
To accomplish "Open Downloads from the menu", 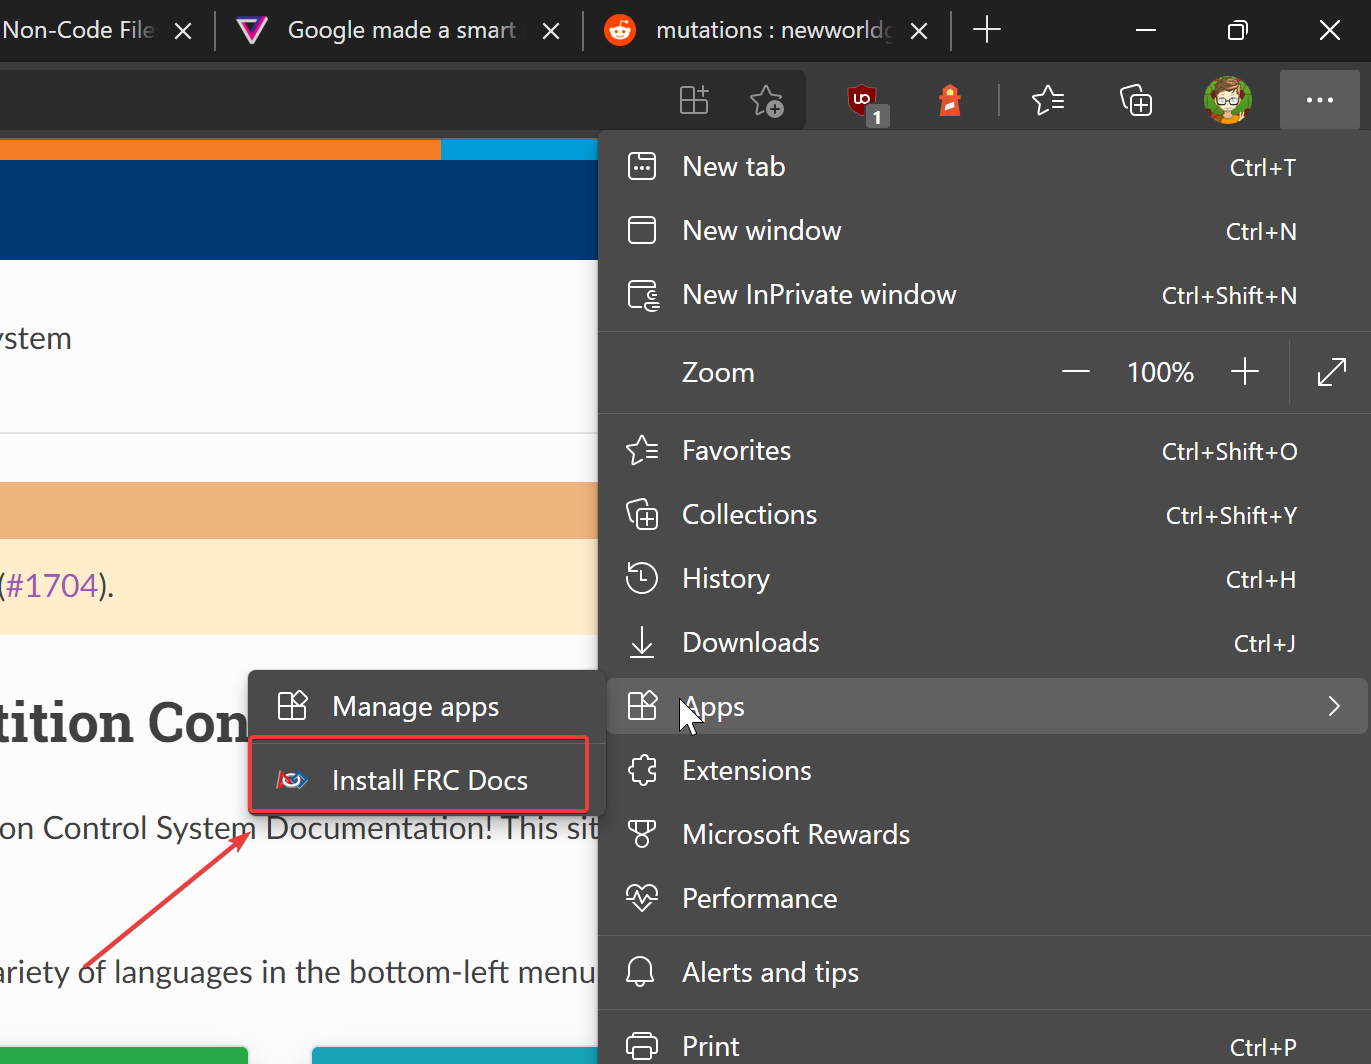I will click(750, 642).
